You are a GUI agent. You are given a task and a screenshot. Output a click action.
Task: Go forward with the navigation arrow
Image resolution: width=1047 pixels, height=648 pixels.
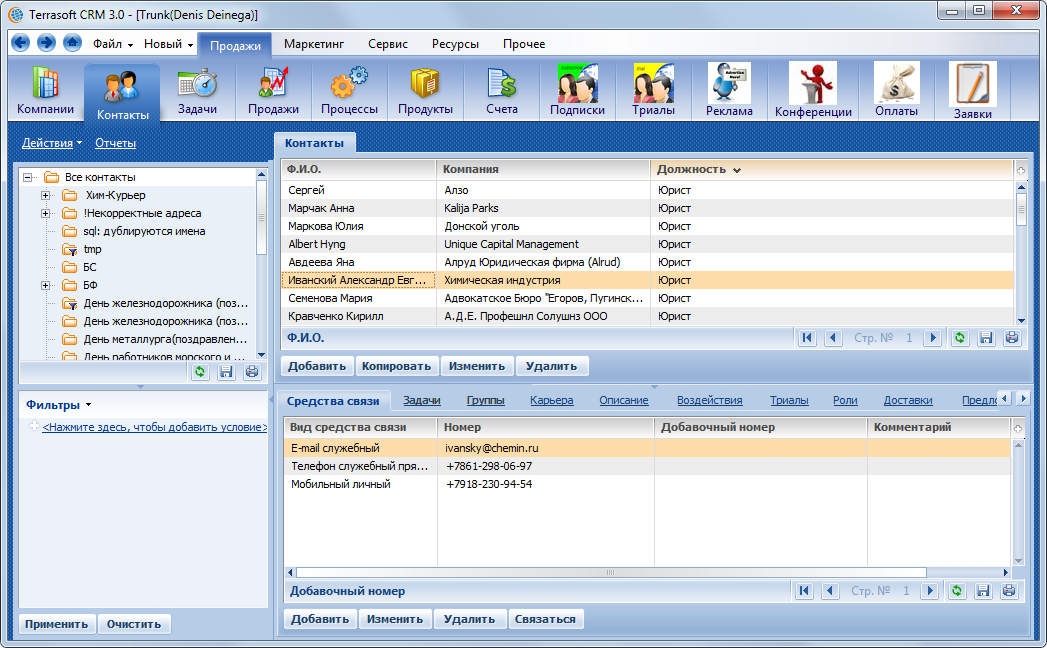pos(46,43)
